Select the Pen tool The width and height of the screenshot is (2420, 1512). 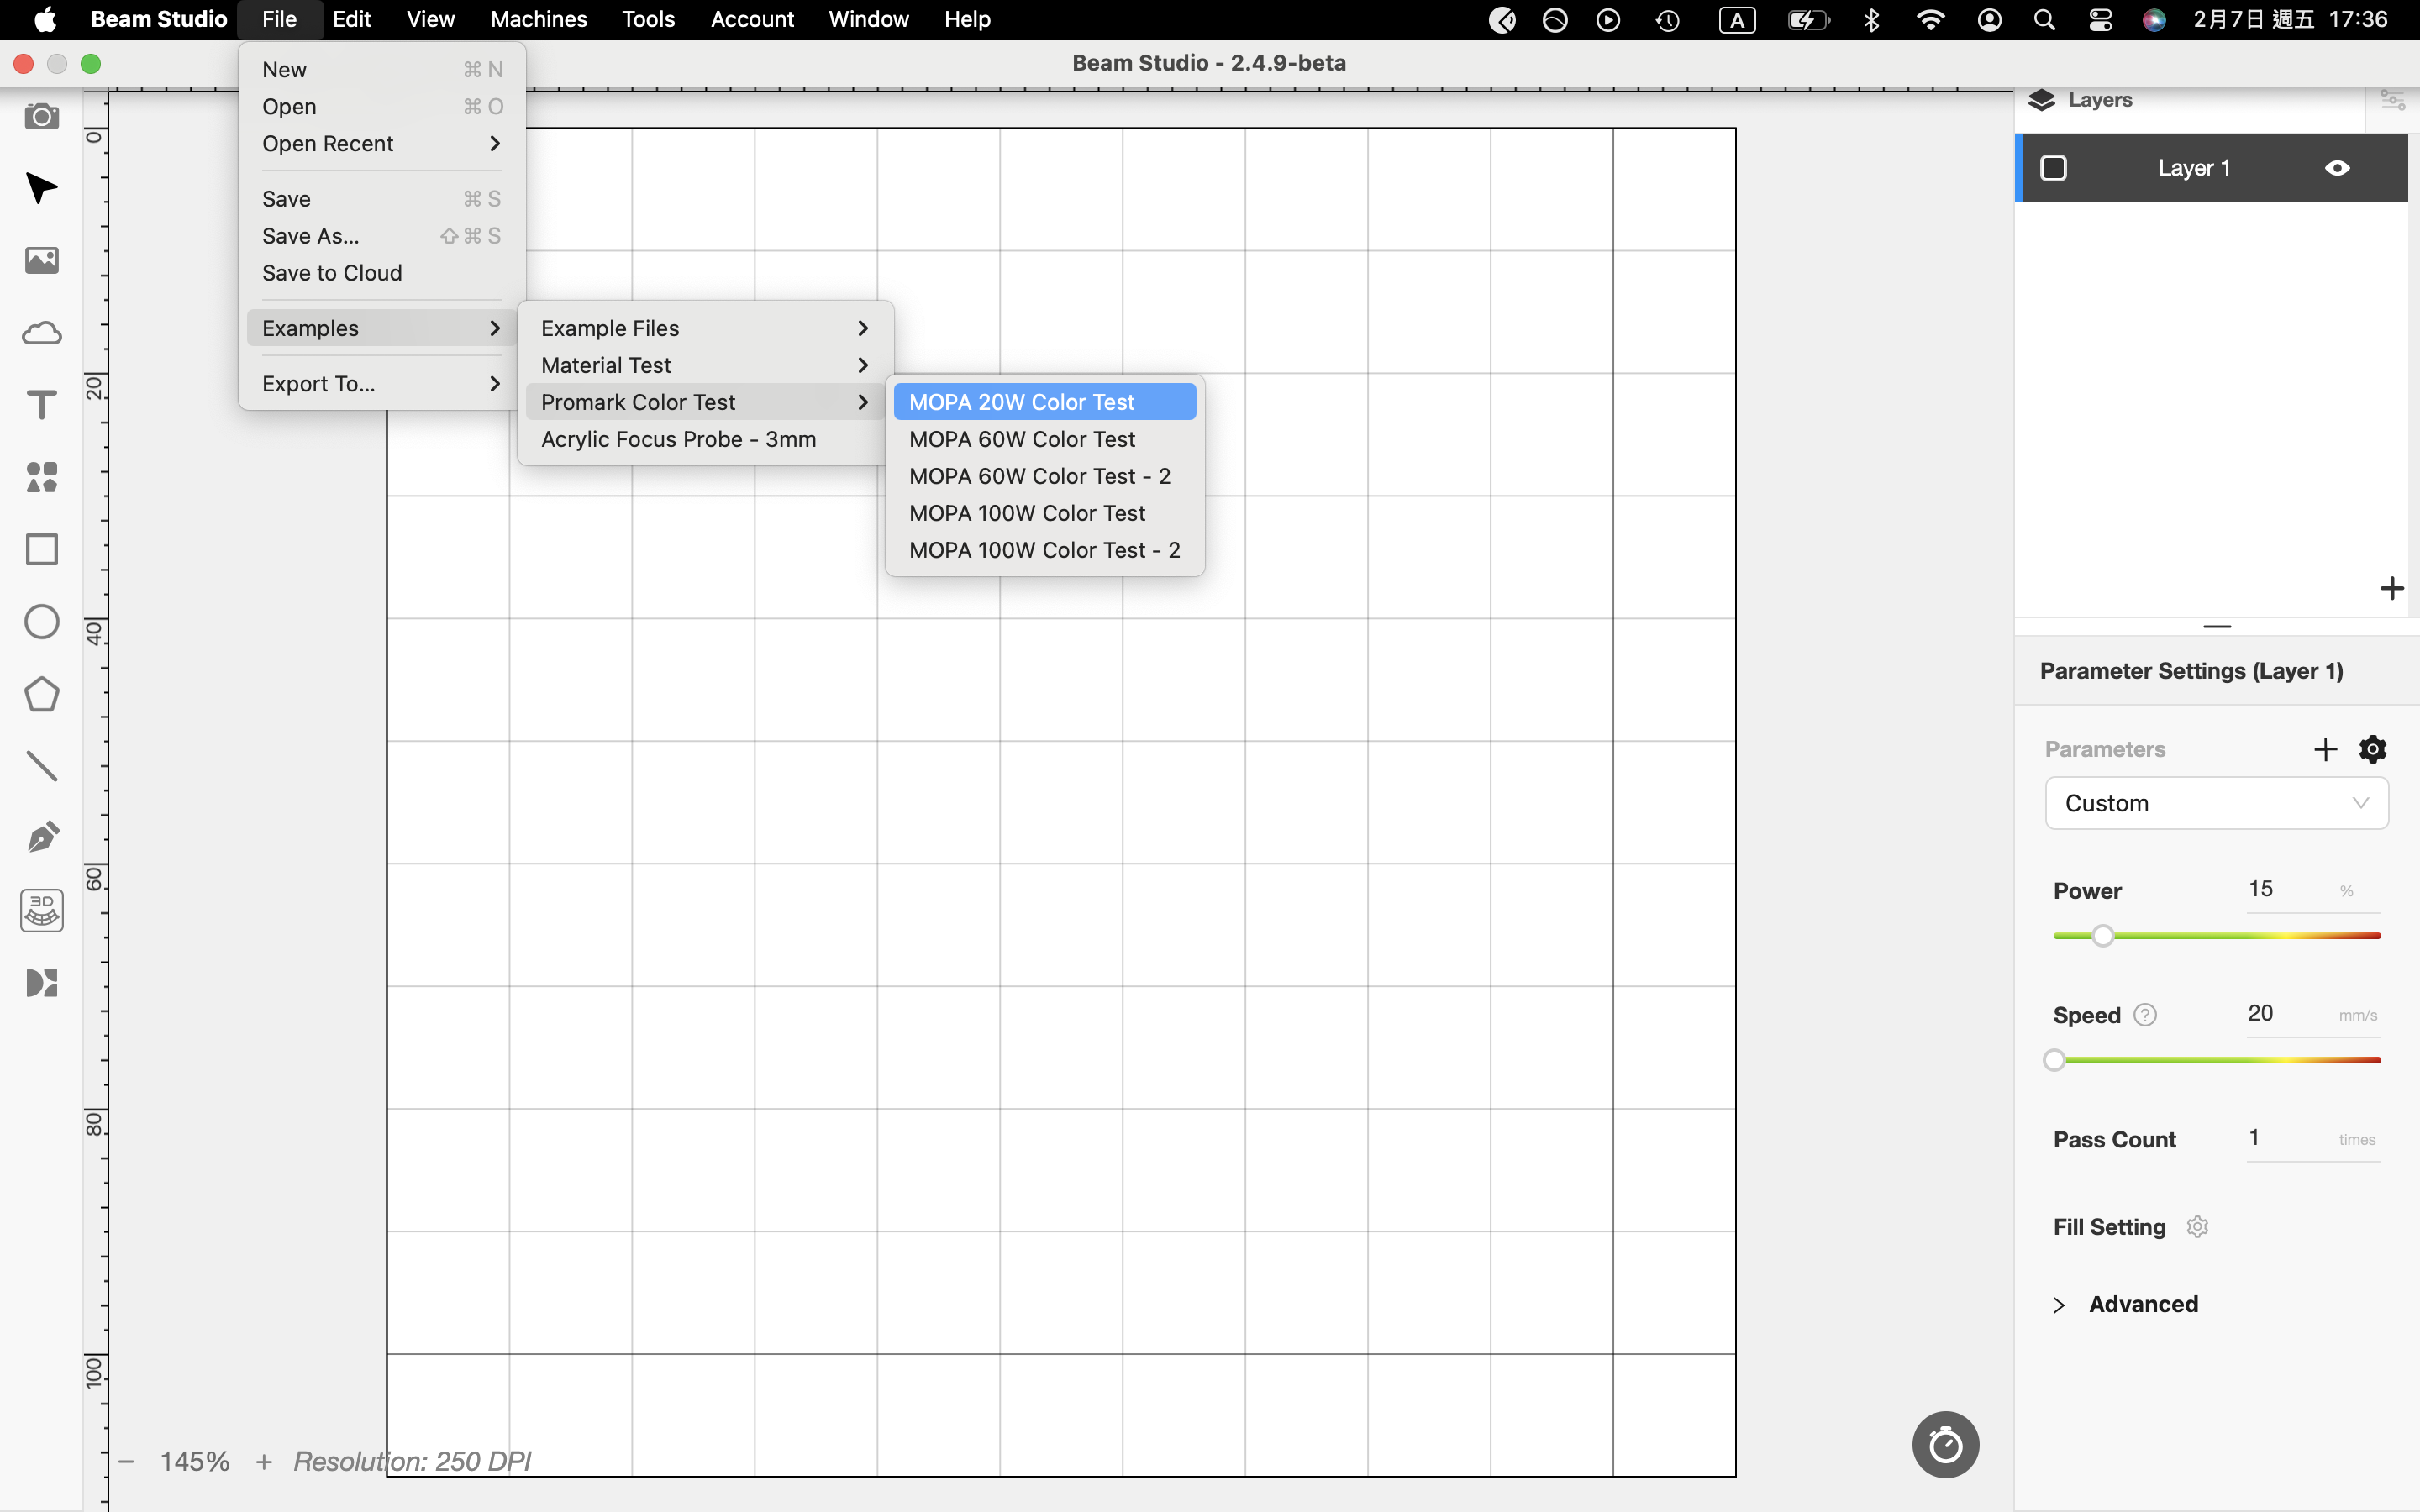pos(41,838)
